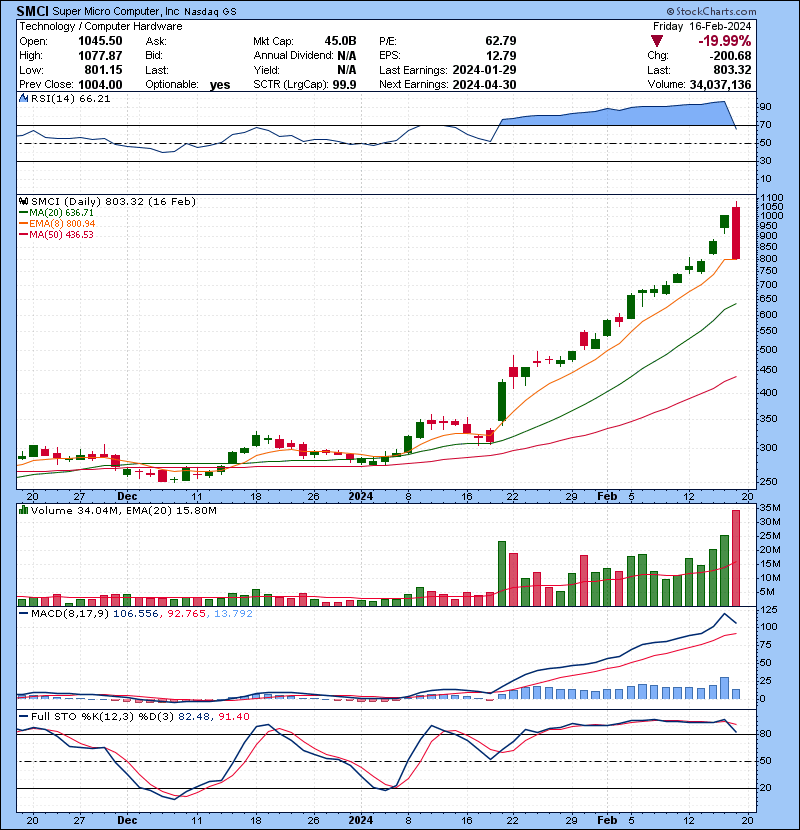
Task: Click the SCTR (LrgCap) value 99.9
Action: coord(344,85)
